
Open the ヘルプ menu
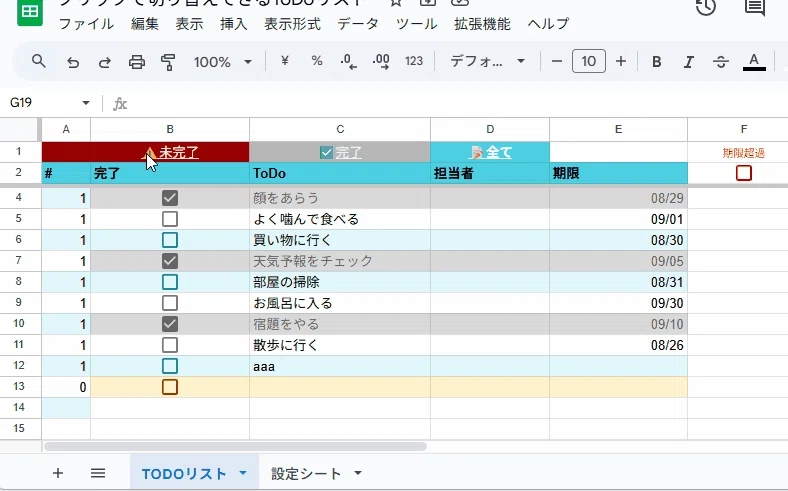(548, 24)
